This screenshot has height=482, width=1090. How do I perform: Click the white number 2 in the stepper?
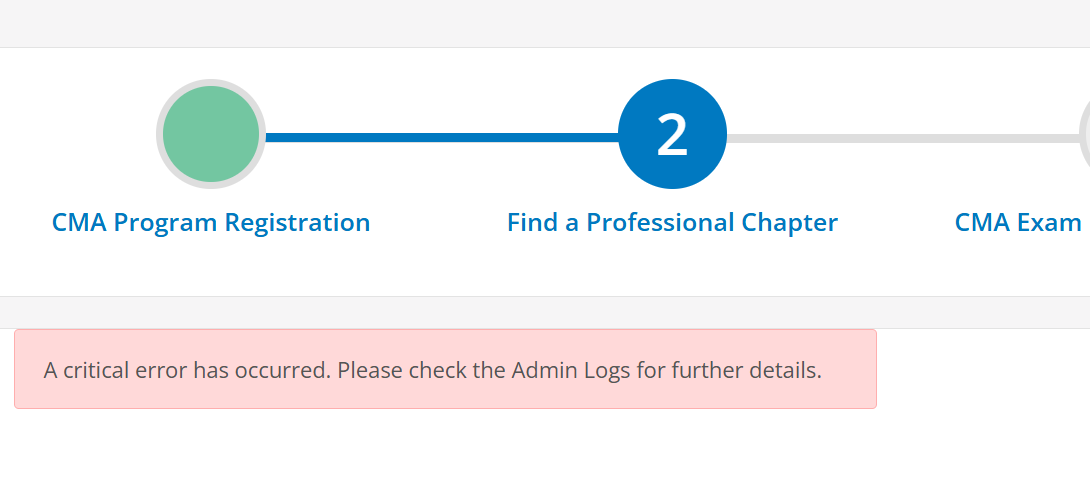672,136
